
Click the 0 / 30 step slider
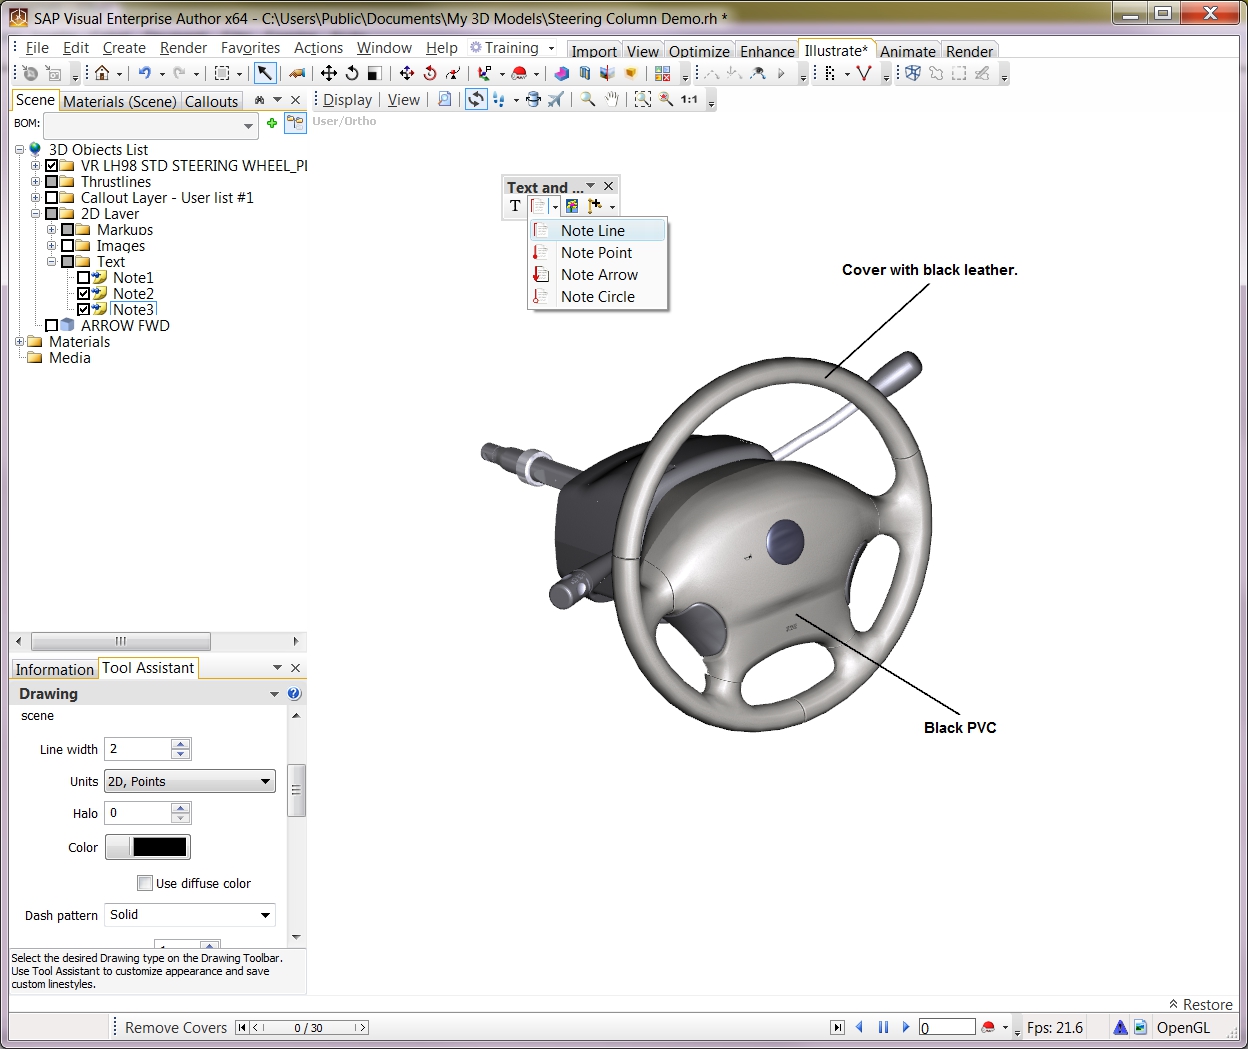coord(308,1028)
